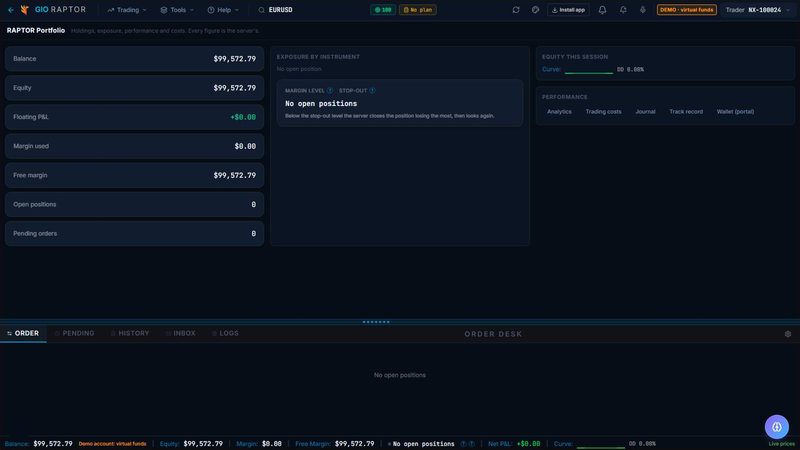The image size is (800, 450).
Task: Click the icon left of the DEMO badge
Action: coord(642,10)
